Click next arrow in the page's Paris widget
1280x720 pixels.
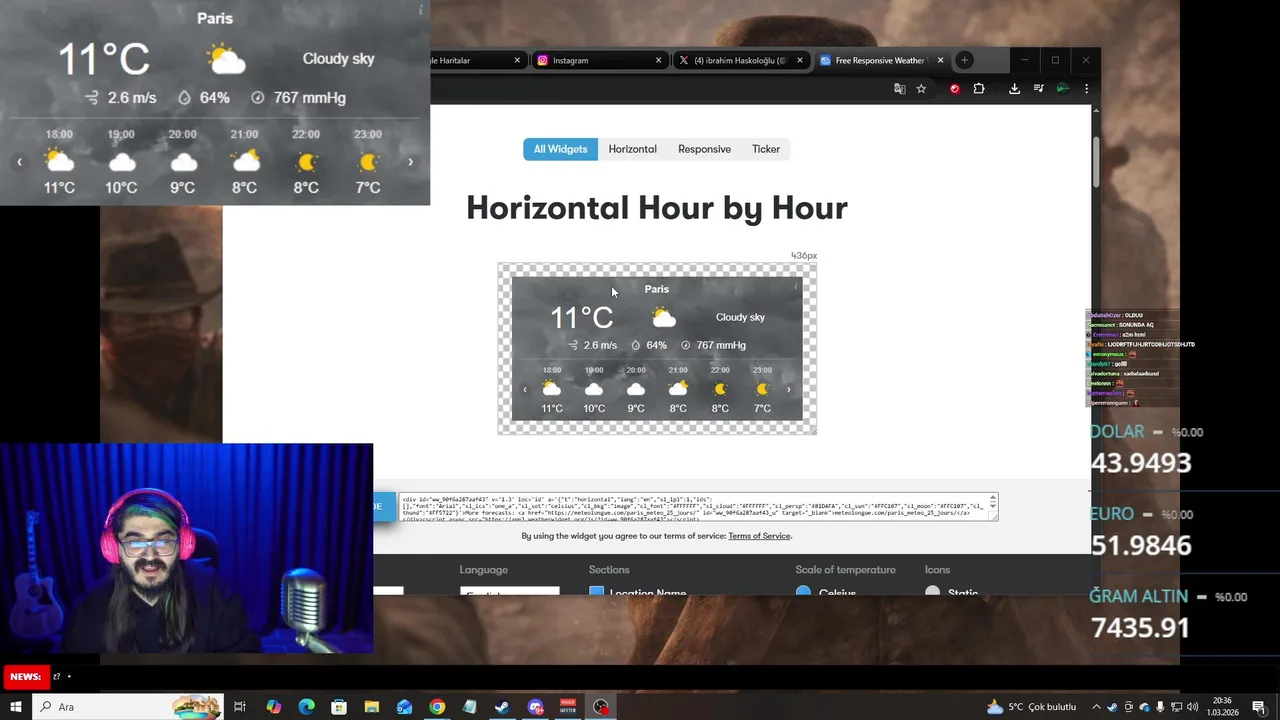788,390
